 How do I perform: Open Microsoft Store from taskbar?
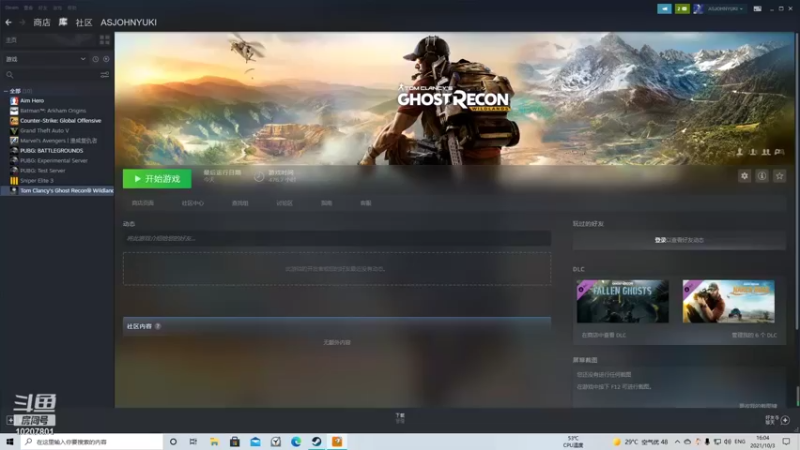click(235, 442)
